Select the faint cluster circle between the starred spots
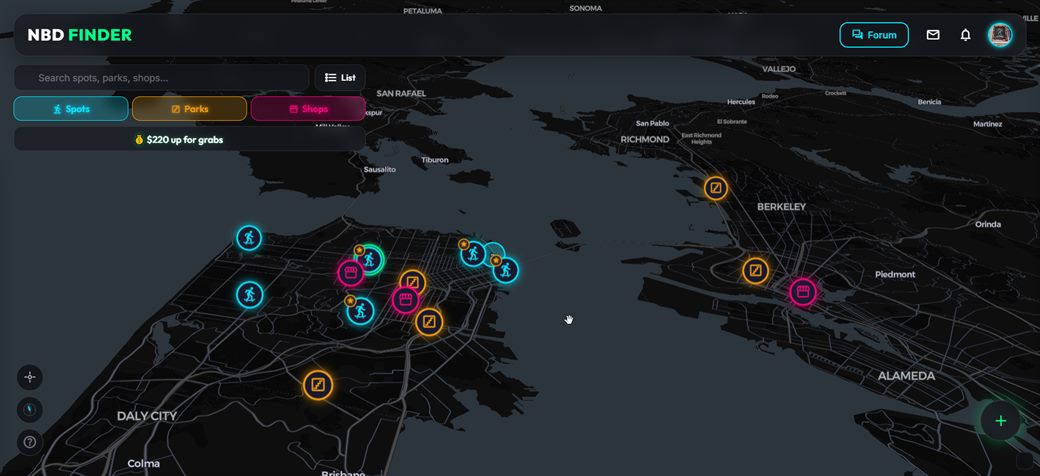The height and width of the screenshot is (476, 1040). tap(493, 253)
